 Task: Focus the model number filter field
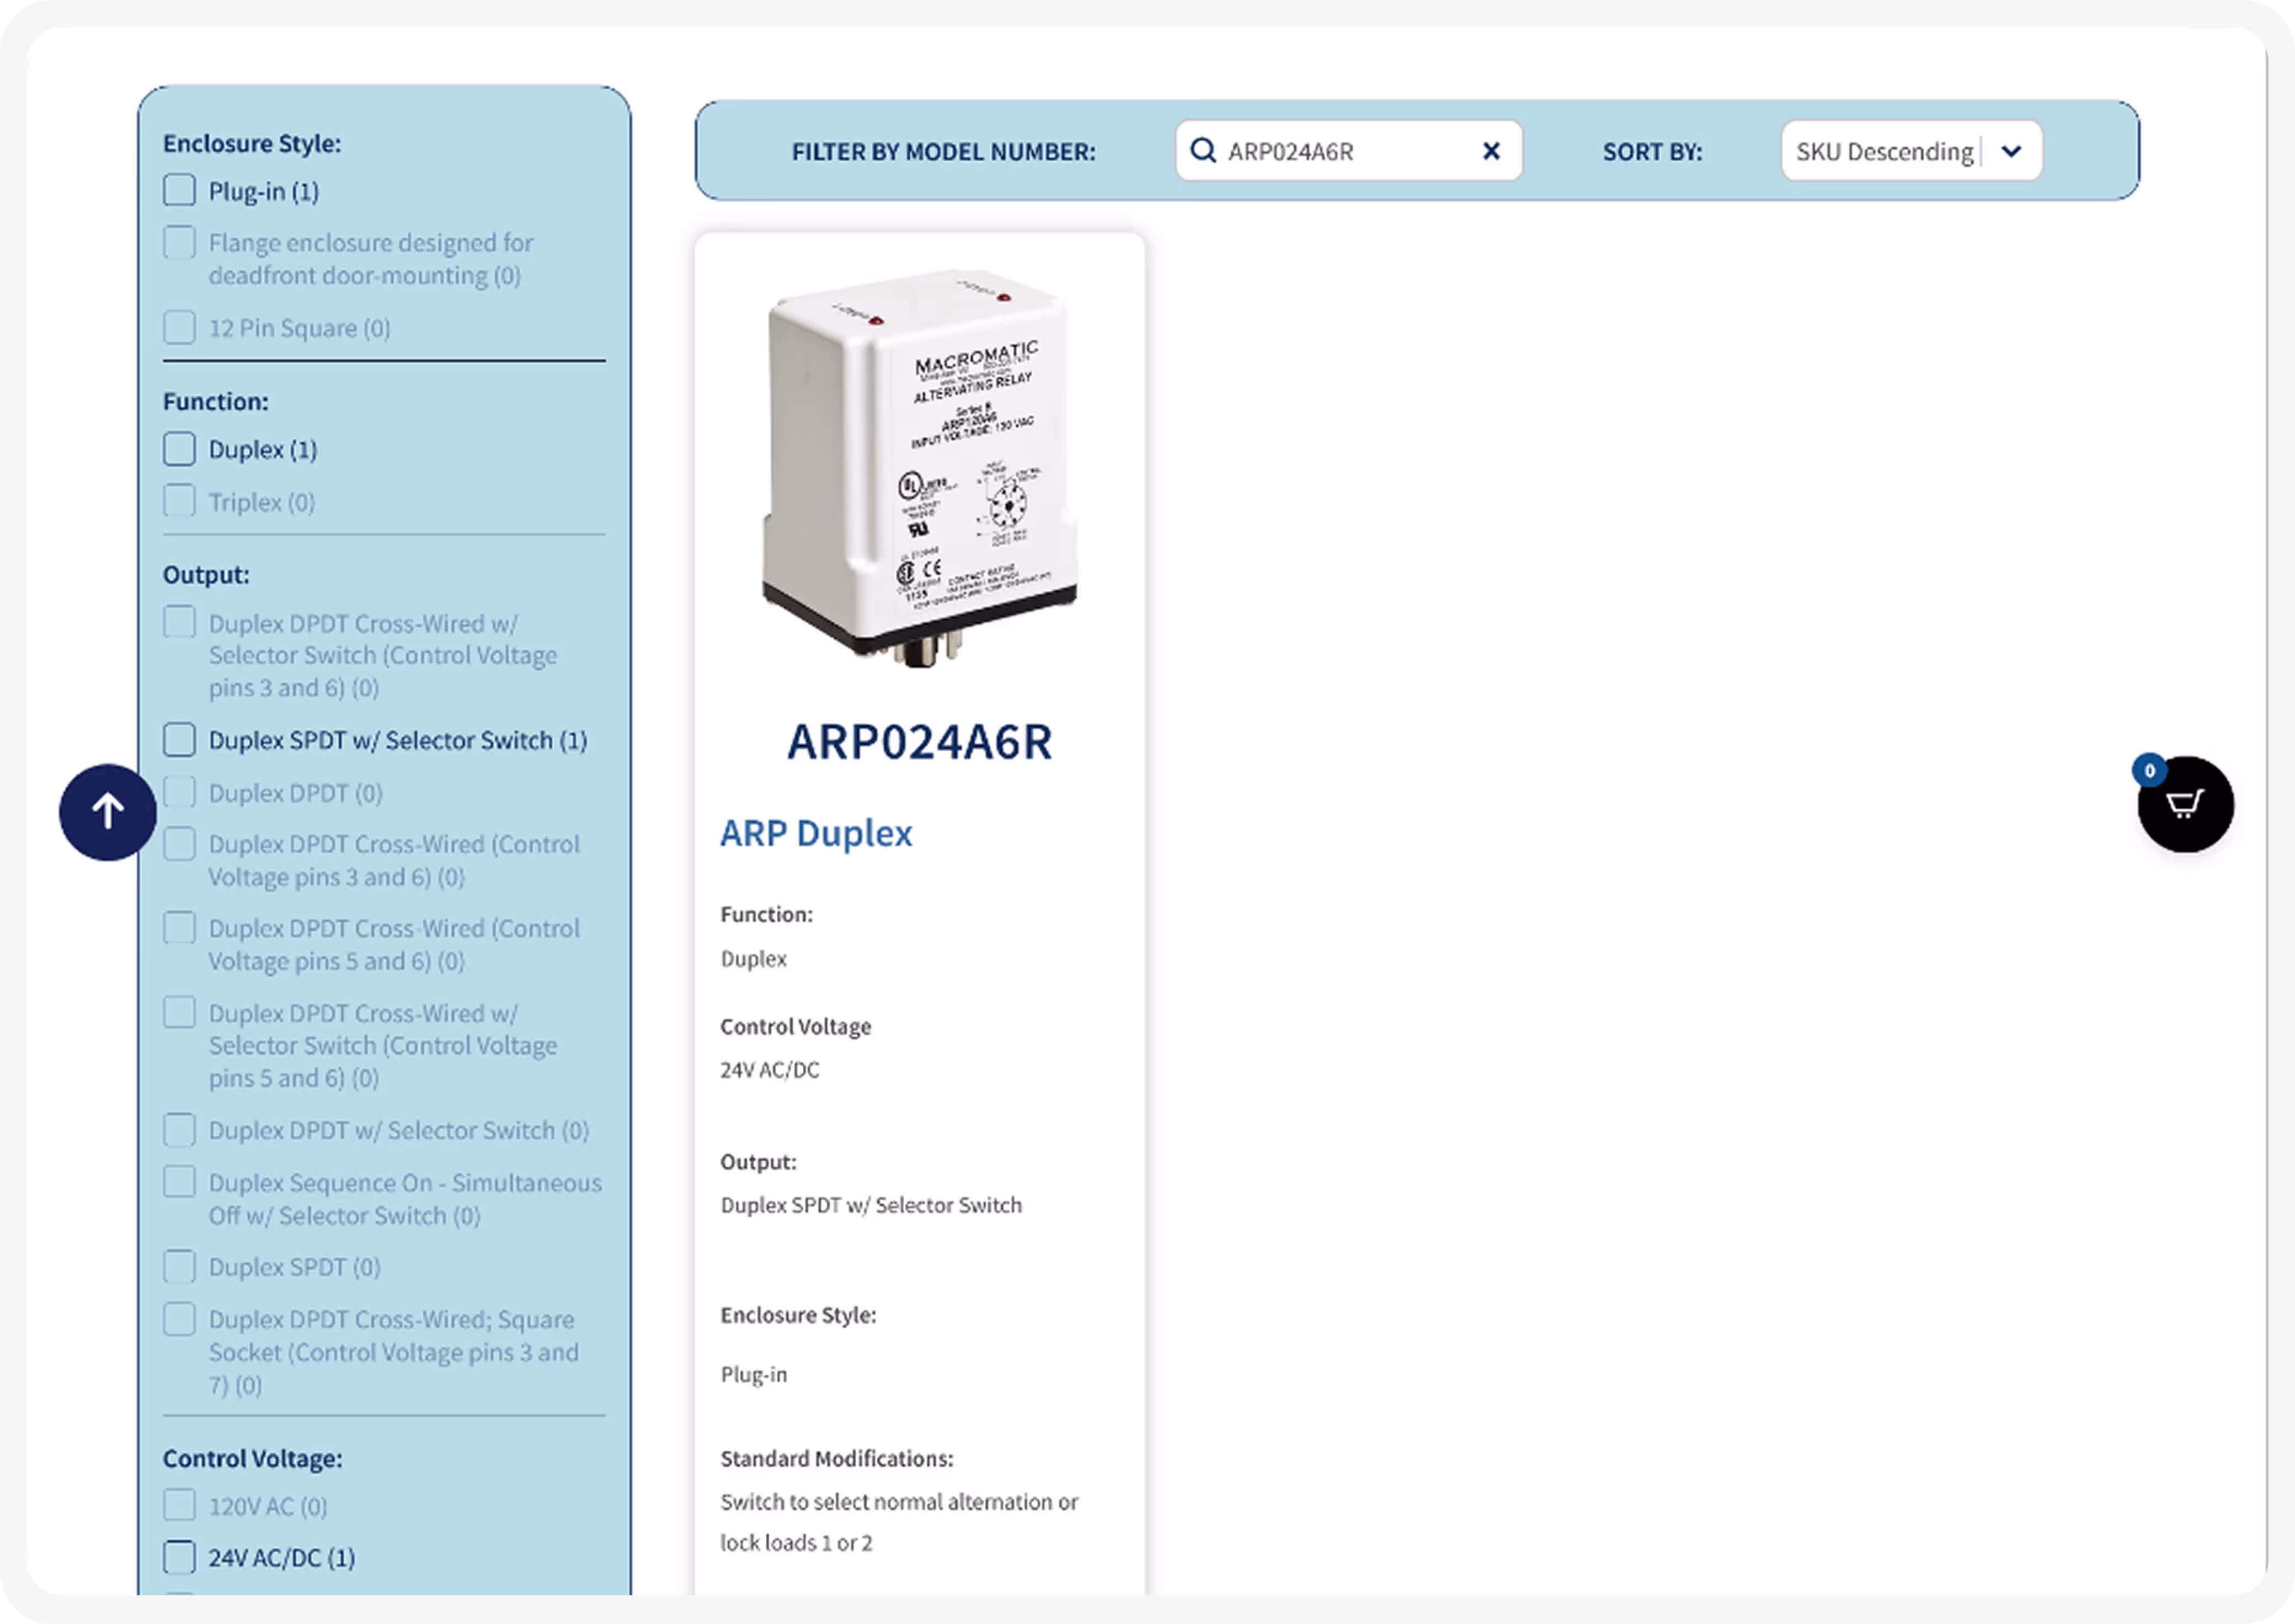pyautogui.click(x=1348, y=151)
